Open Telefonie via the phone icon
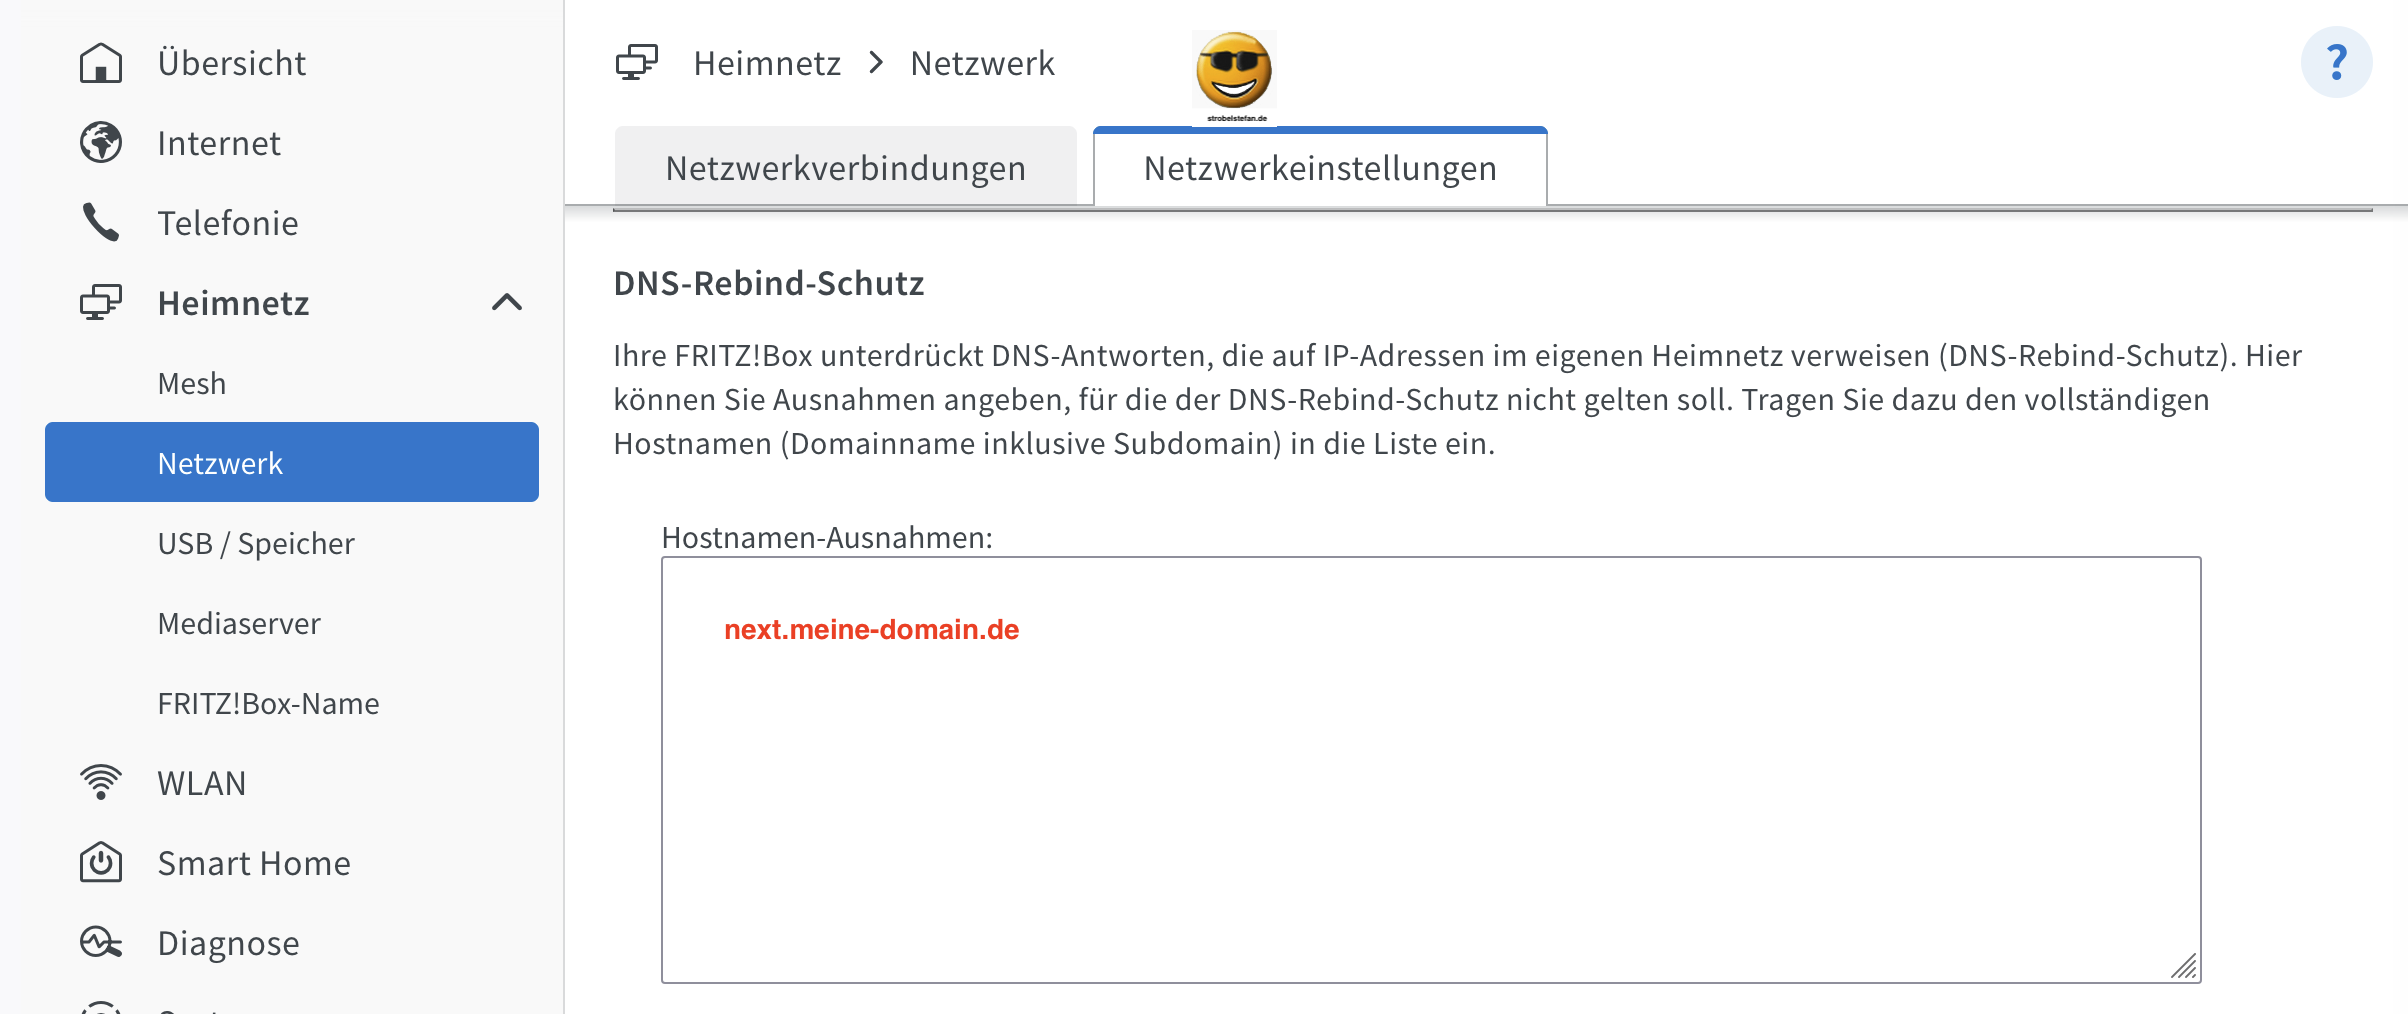The height and width of the screenshot is (1014, 2408). point(99,222)
